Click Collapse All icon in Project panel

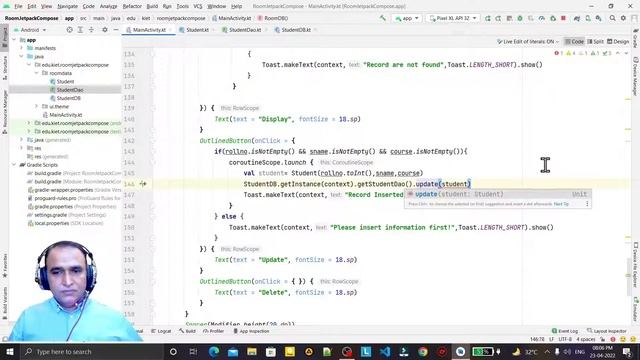pyautogui.click(x=91, y=30)
